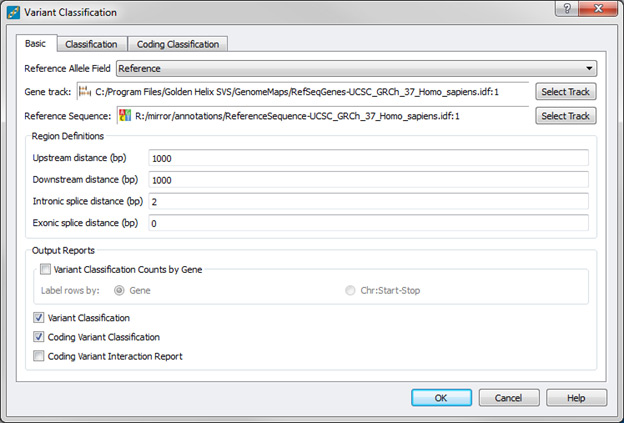624x423 pixels.
Task: Uncheck the Variant Classification checkbox
Action: [39, 318]
